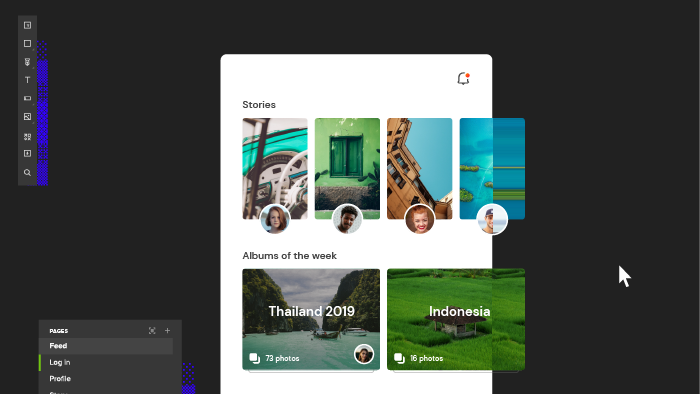
Task: Select the Rectangle shape tool
Action: tap(27, 44)
